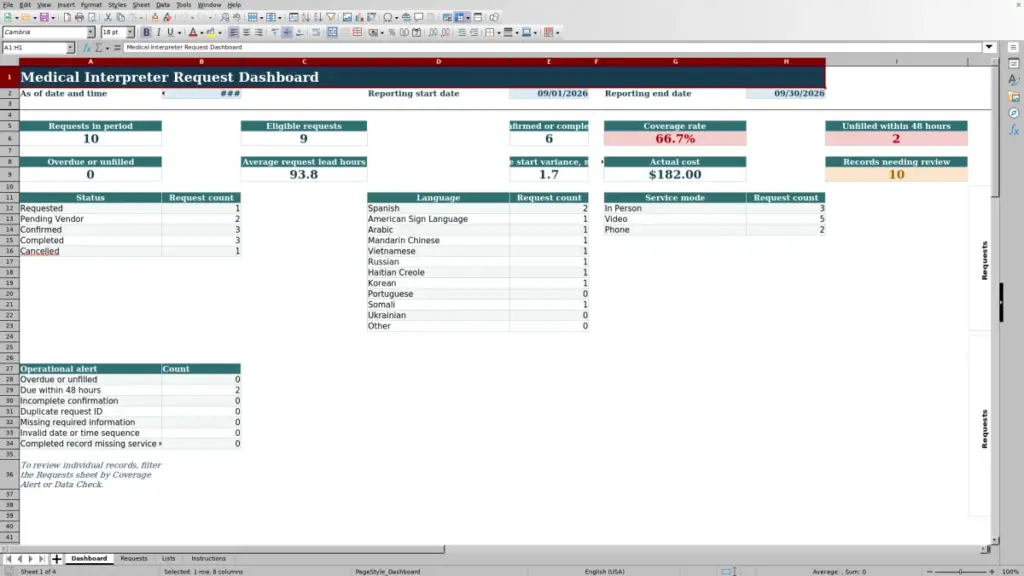Open Conditional formatting dropdown arrow

tap(557, 32)
